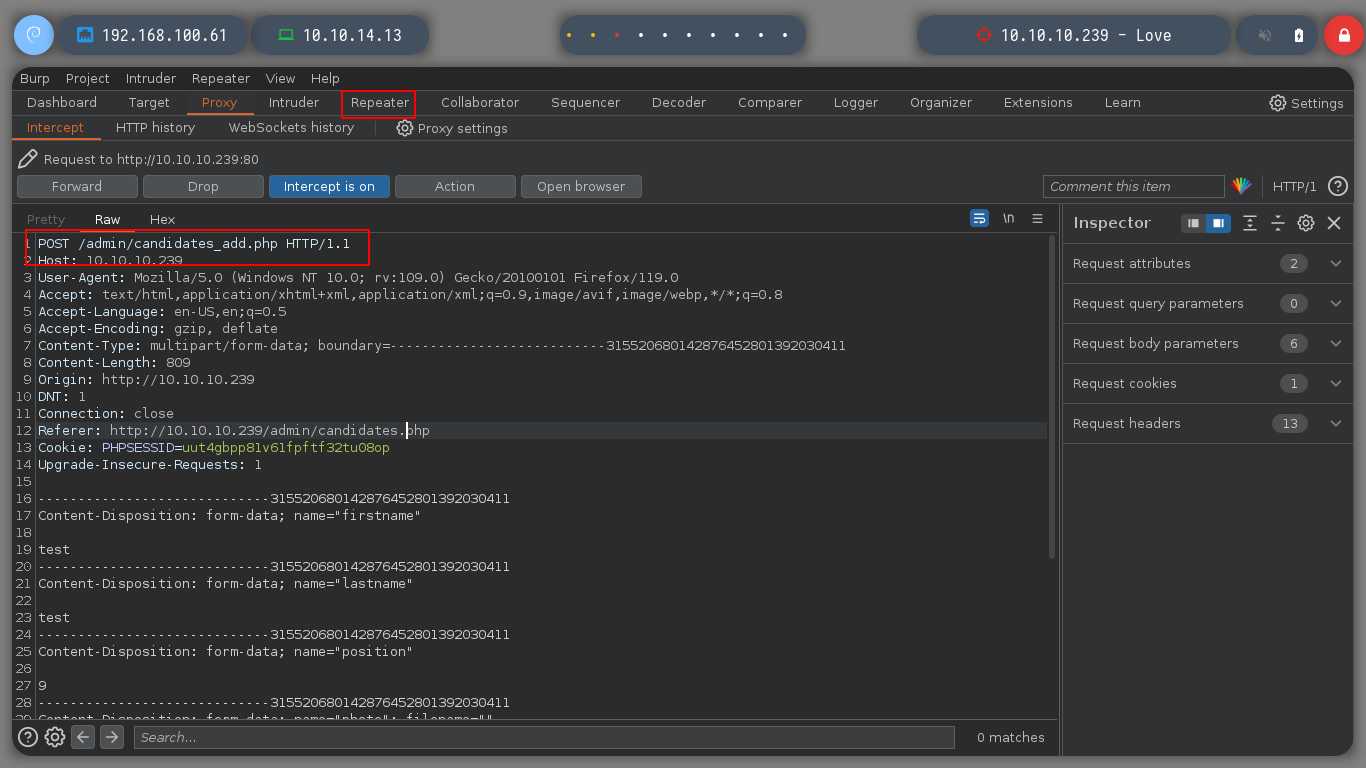Screen dimensions: 1366x768
Task: Click the Debian logo launcher icon
Action: pyautogui.click(x=33, y=35)
